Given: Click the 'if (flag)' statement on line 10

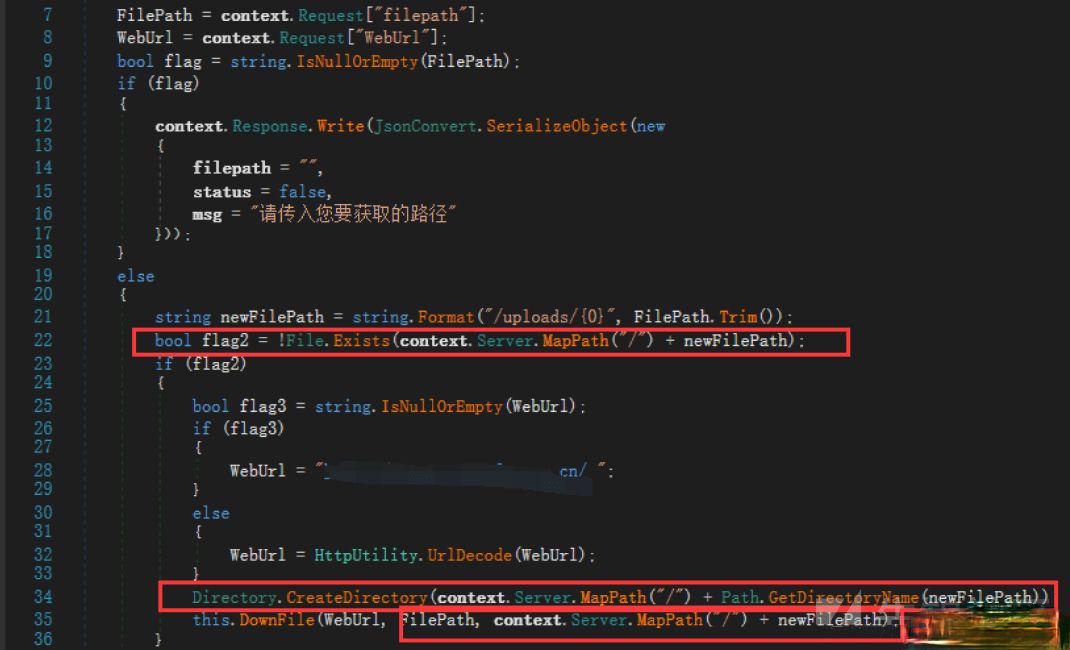Looking at the screenshot, I should [158, 83].
